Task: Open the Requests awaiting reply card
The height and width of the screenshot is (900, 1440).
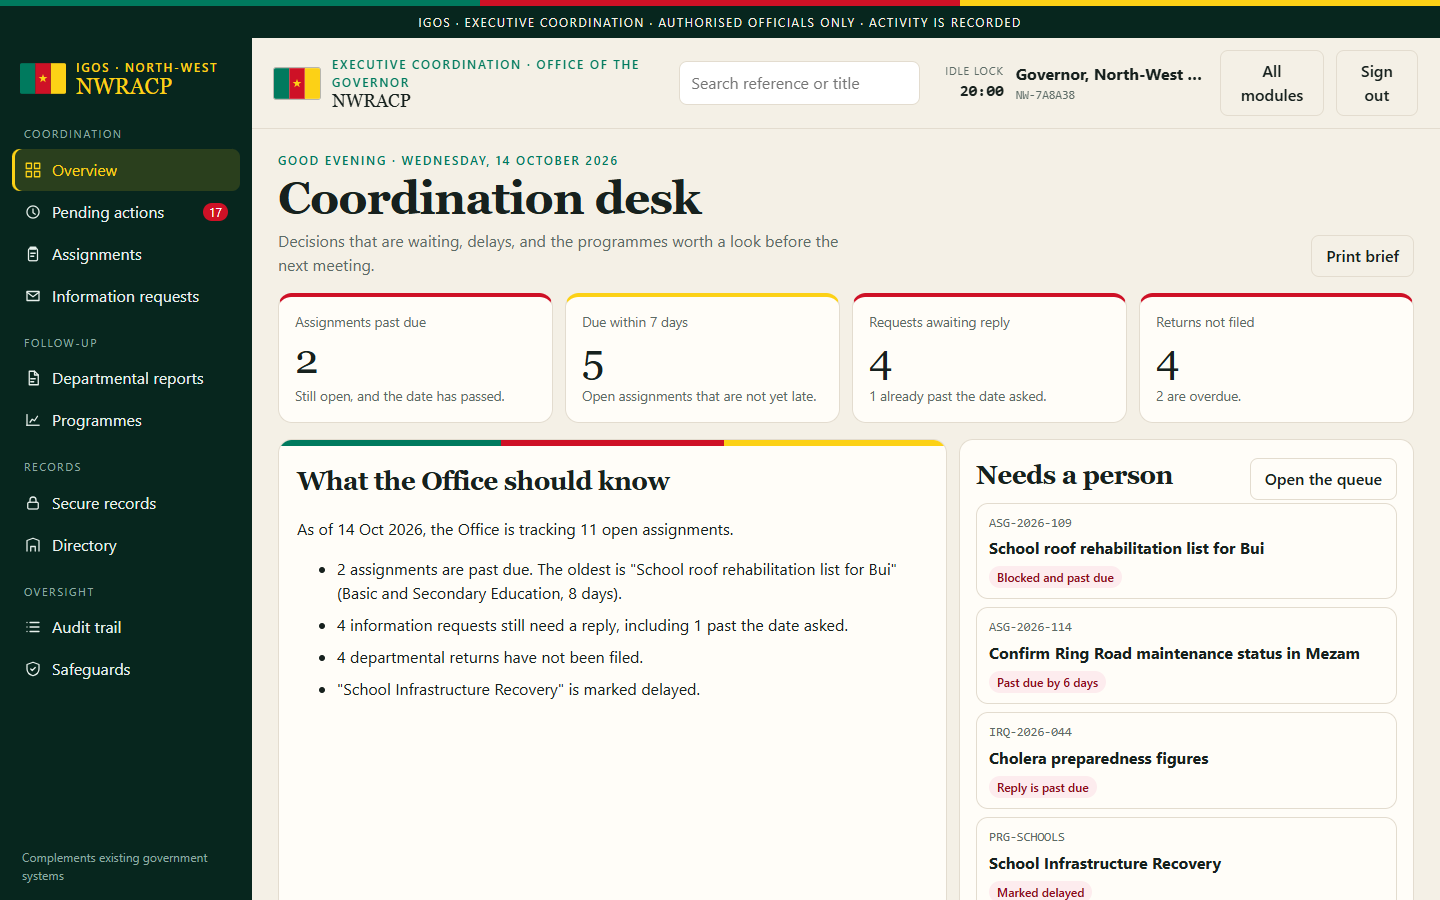Action: point(989,358)
